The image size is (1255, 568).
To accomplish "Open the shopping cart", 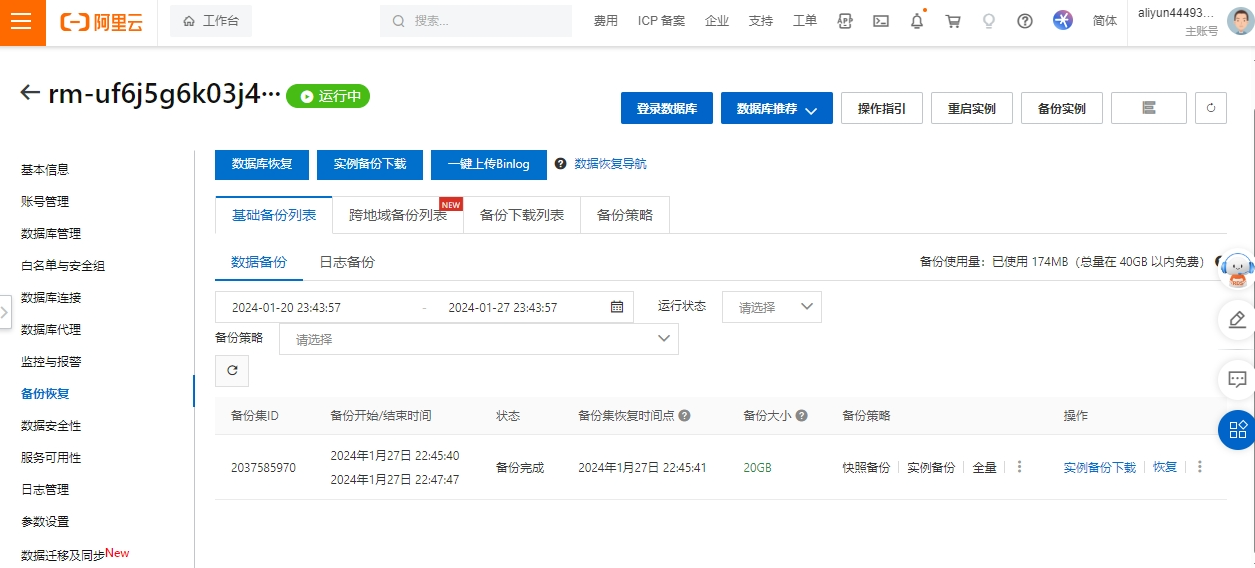I will tap(953, 21).
